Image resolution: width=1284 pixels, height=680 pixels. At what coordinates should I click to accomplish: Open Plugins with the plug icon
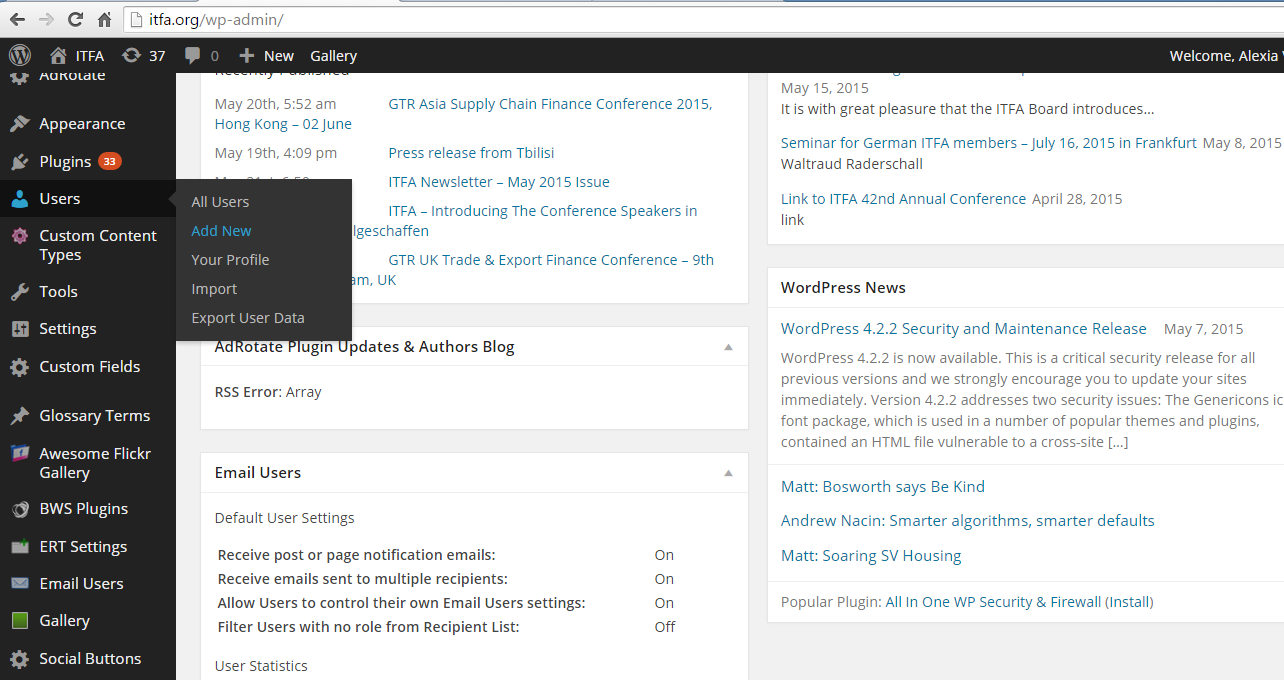[20, 162]
